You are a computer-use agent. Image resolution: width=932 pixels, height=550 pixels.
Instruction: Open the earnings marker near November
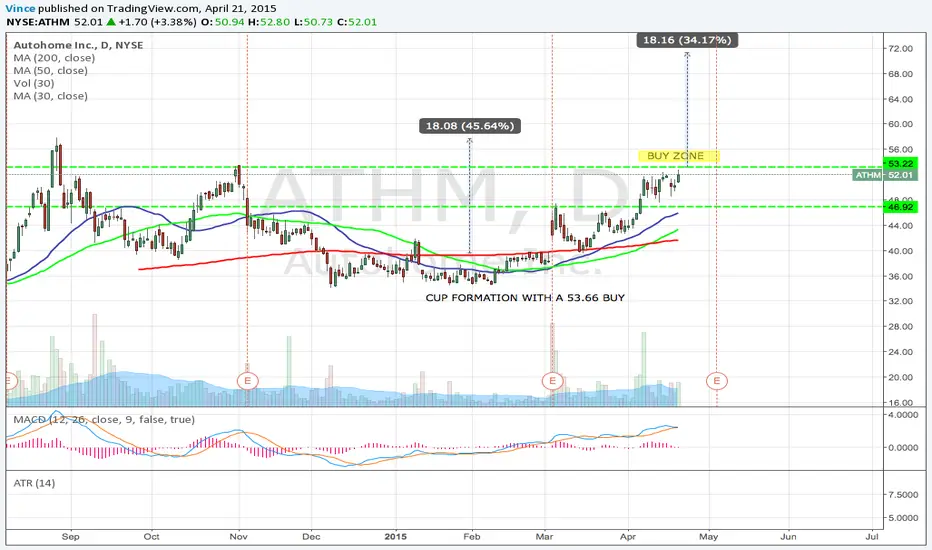pyautogui.click(x=247, y=381)
